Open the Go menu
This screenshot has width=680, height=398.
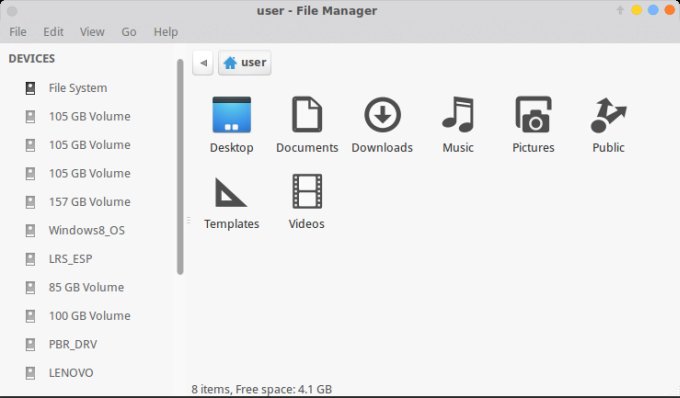129,32
